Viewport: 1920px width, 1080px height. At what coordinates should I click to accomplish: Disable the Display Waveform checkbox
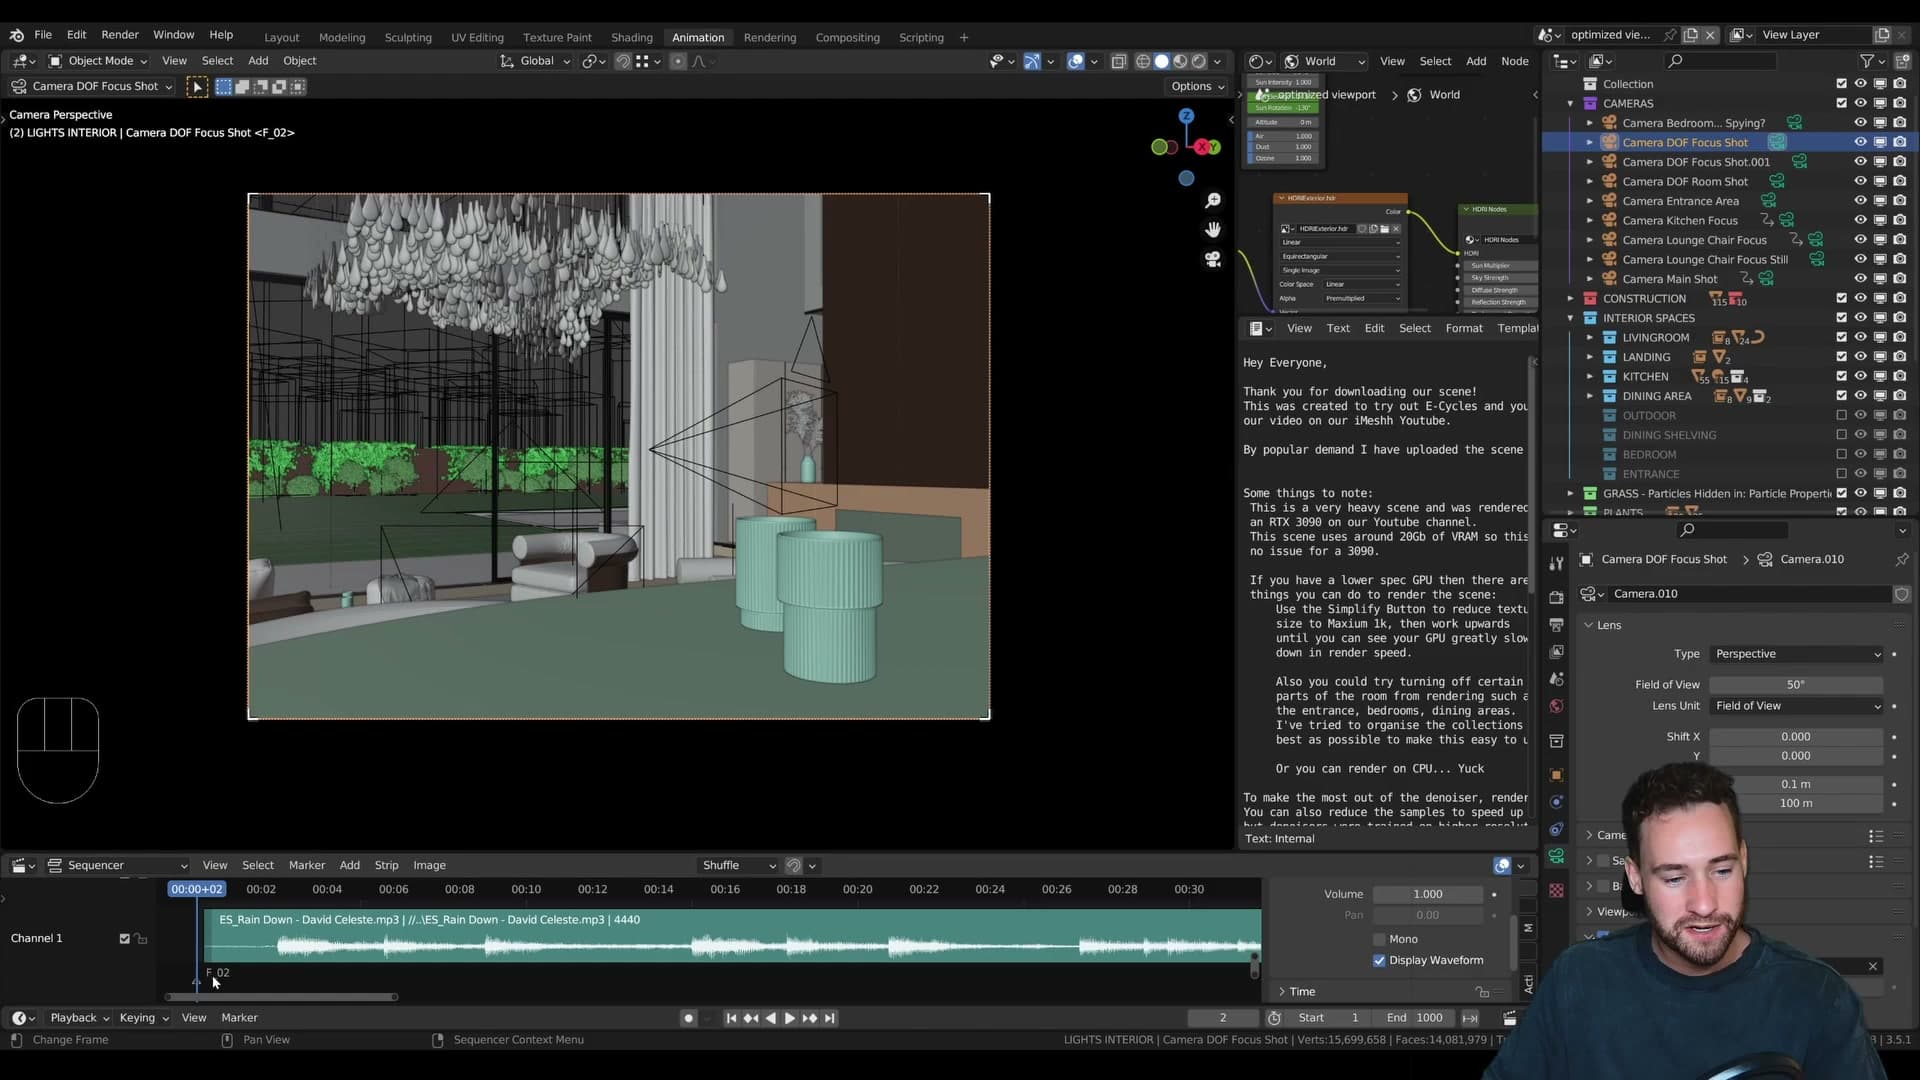click(x=1379, y=960)
